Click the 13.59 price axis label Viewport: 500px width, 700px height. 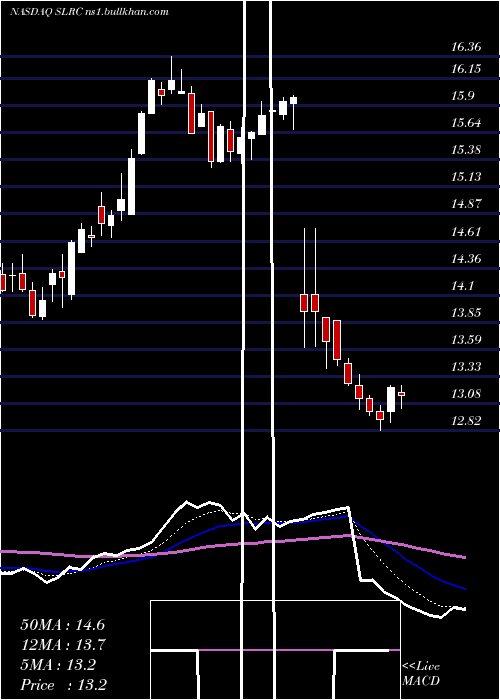(466, 340)
